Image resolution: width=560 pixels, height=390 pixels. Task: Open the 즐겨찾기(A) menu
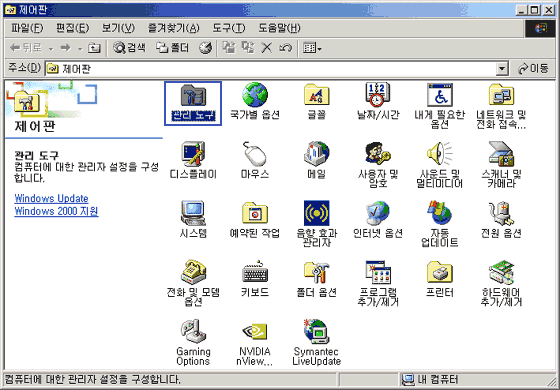pyautogui.click(x=174, y=28)
